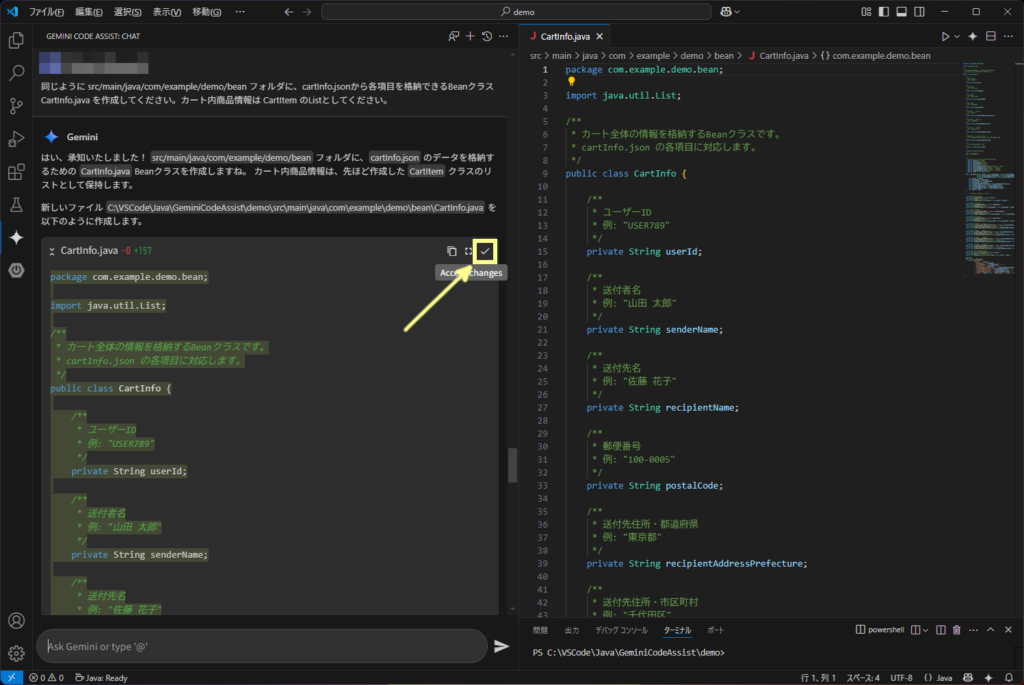Go forward in navigation history
1024x685 pixels.
pos(307,12)
